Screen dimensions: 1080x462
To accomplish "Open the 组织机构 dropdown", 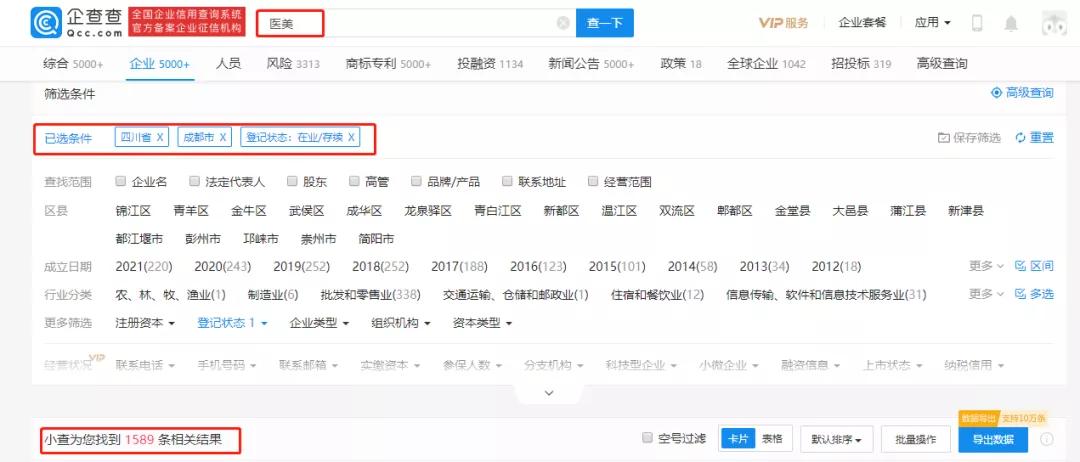I will point(401,322).
